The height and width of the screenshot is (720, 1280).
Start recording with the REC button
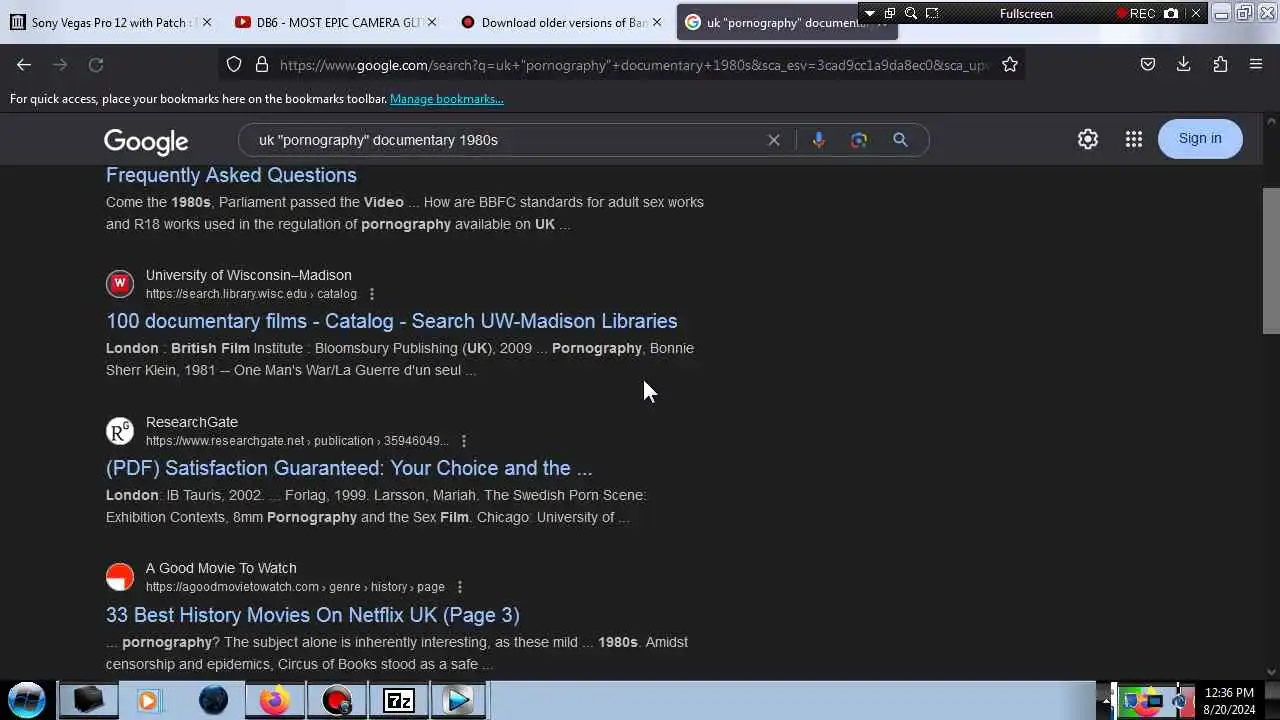click(x=1136, y=13)
